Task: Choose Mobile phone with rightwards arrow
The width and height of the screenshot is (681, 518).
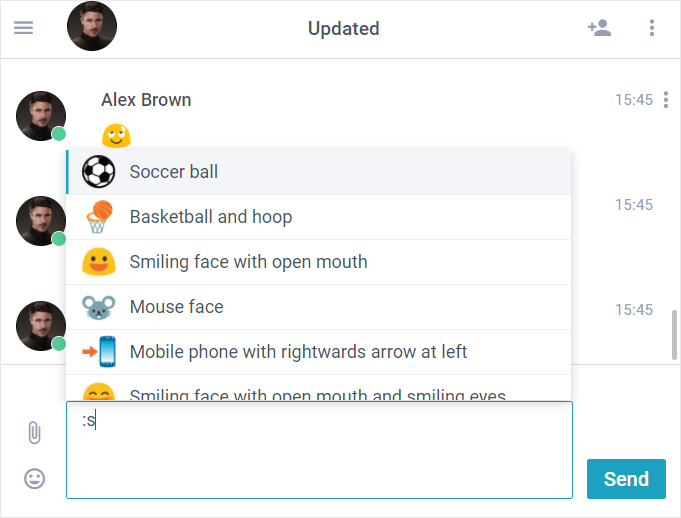Action: pyautogui.click(x=319, y=352)
